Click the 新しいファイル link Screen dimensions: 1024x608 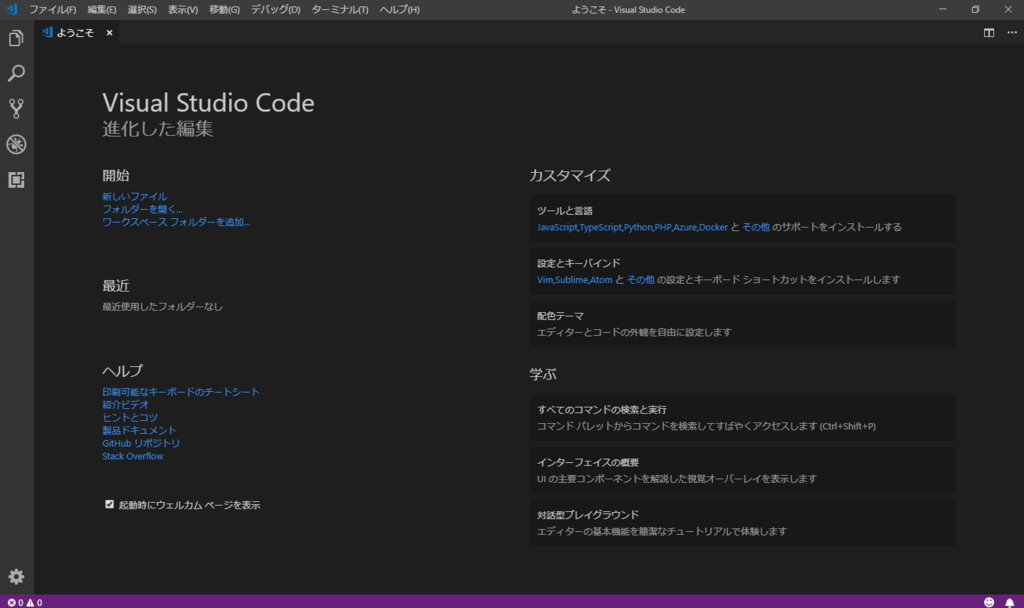[135, 196]
